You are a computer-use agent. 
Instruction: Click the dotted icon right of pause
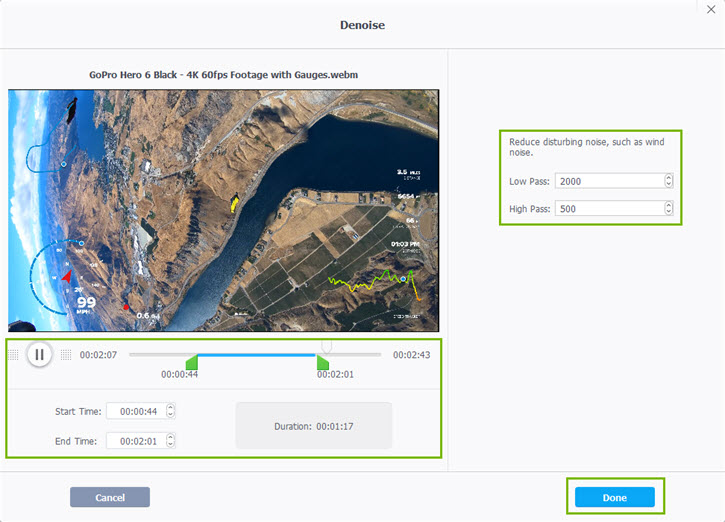point(66,354)
